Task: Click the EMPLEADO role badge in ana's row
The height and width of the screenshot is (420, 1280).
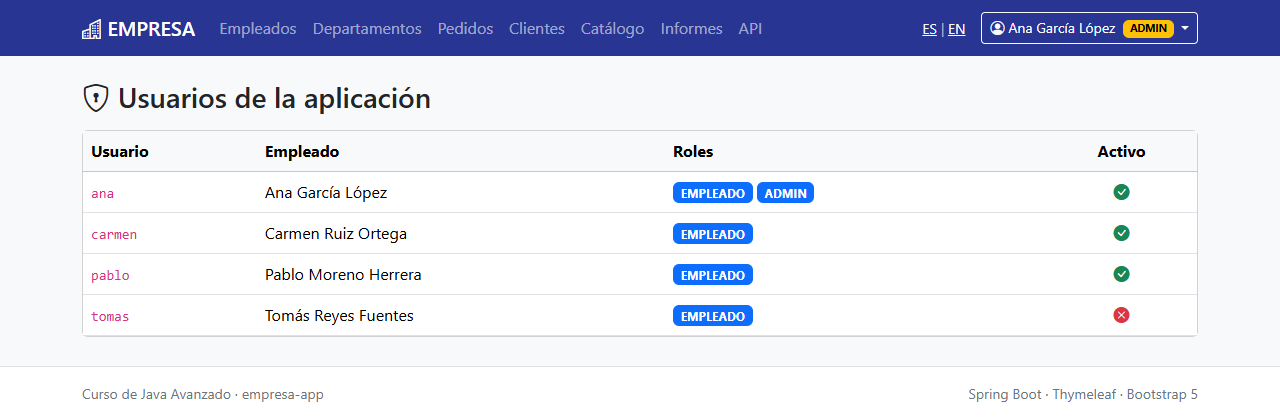Action: pos(713,193)
